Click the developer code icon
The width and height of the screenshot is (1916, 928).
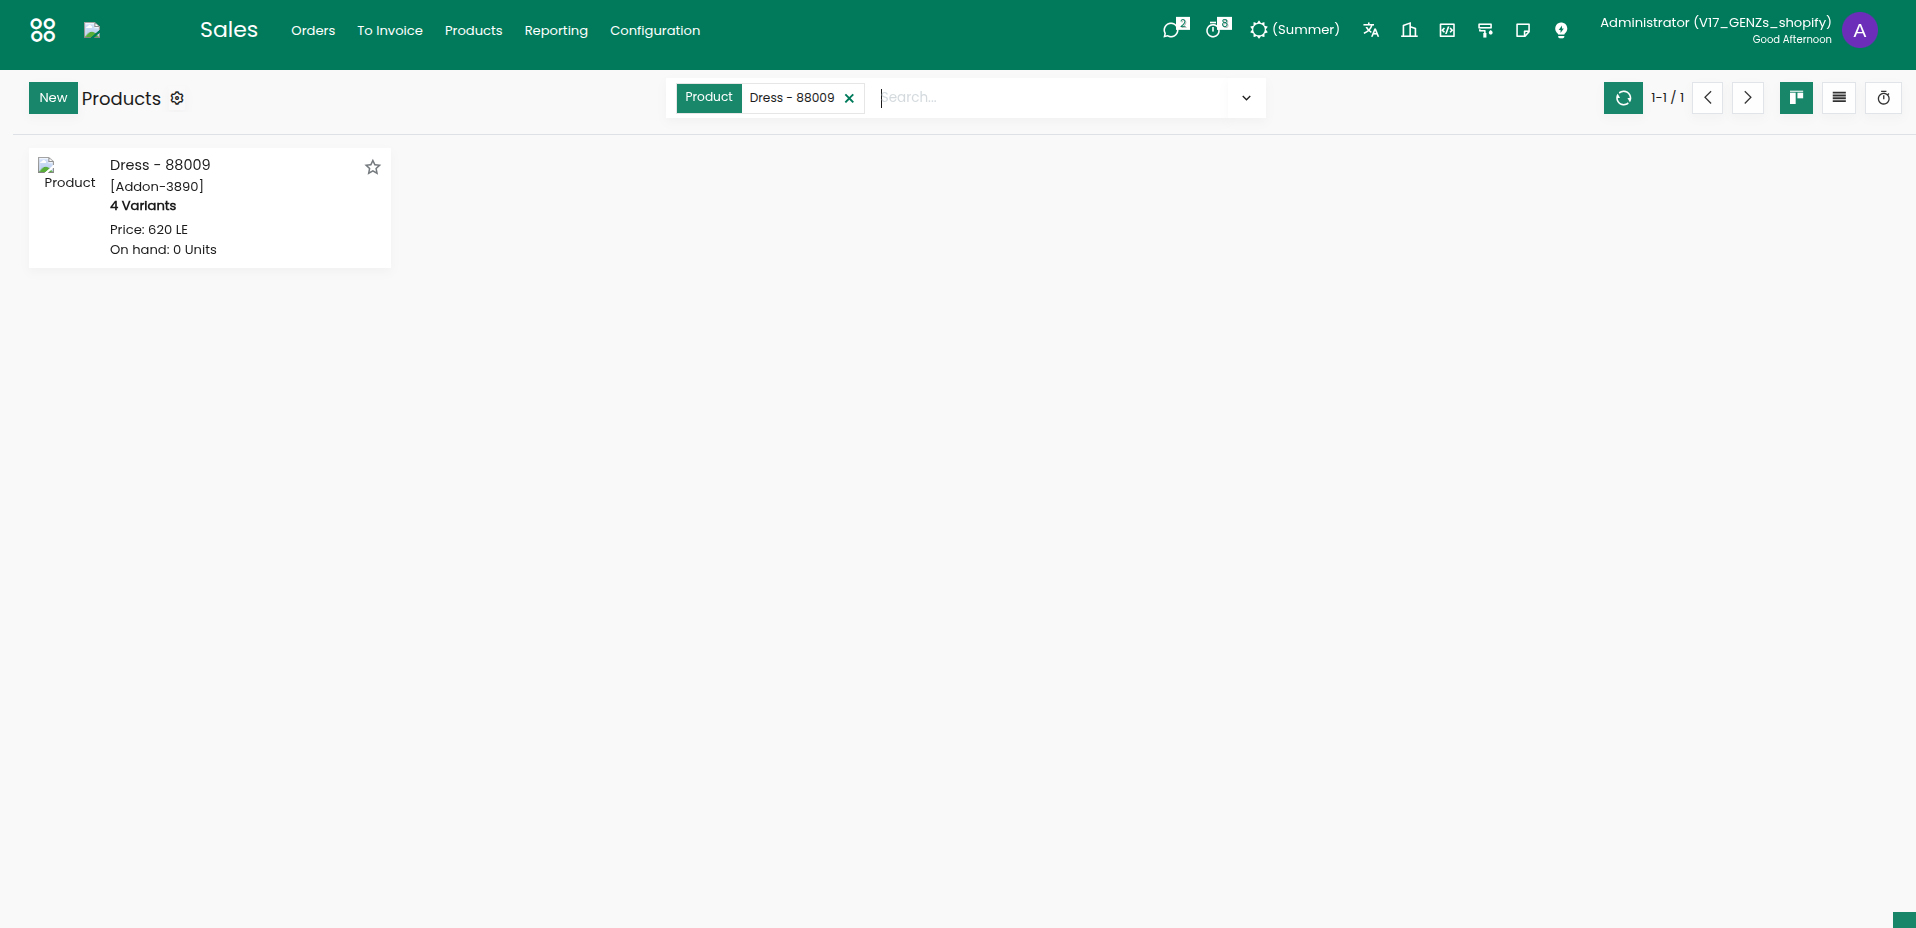coord(1447,30)
